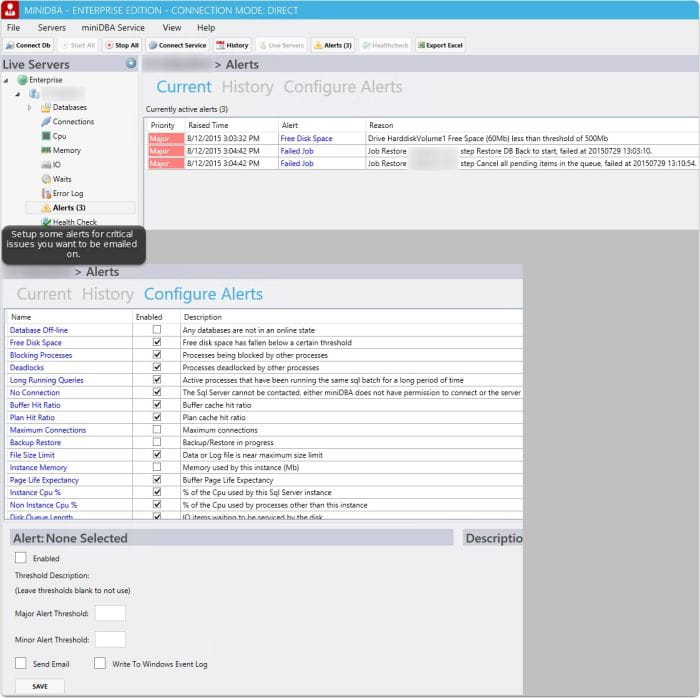Switch to the Configure Alerts tab at top
700x698 pixels.
pyautogui.click(x=342, y=87)
